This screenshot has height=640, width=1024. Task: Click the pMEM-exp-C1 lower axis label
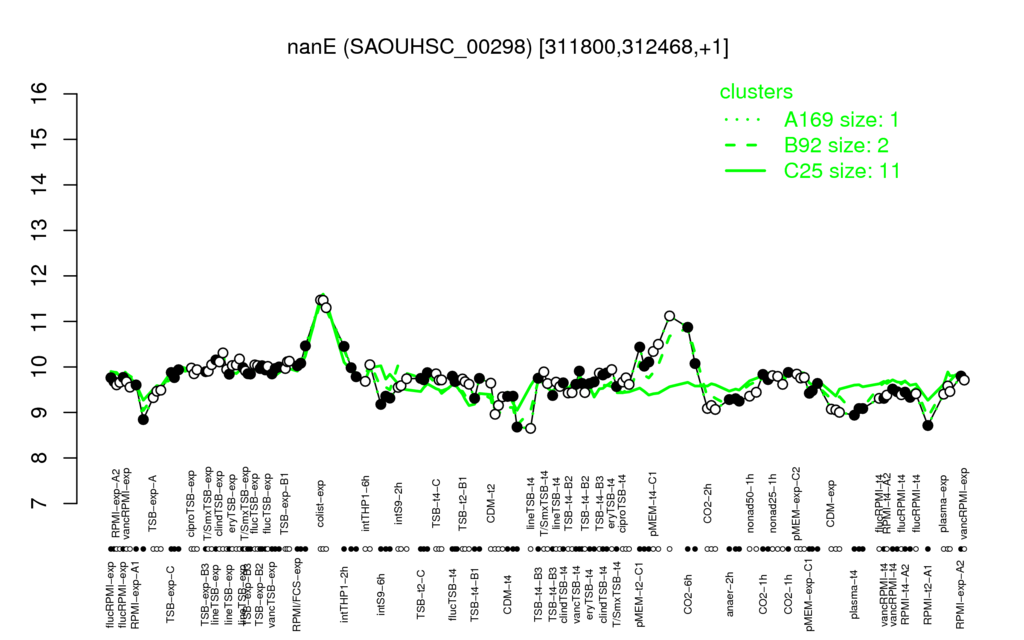(808, 594)
